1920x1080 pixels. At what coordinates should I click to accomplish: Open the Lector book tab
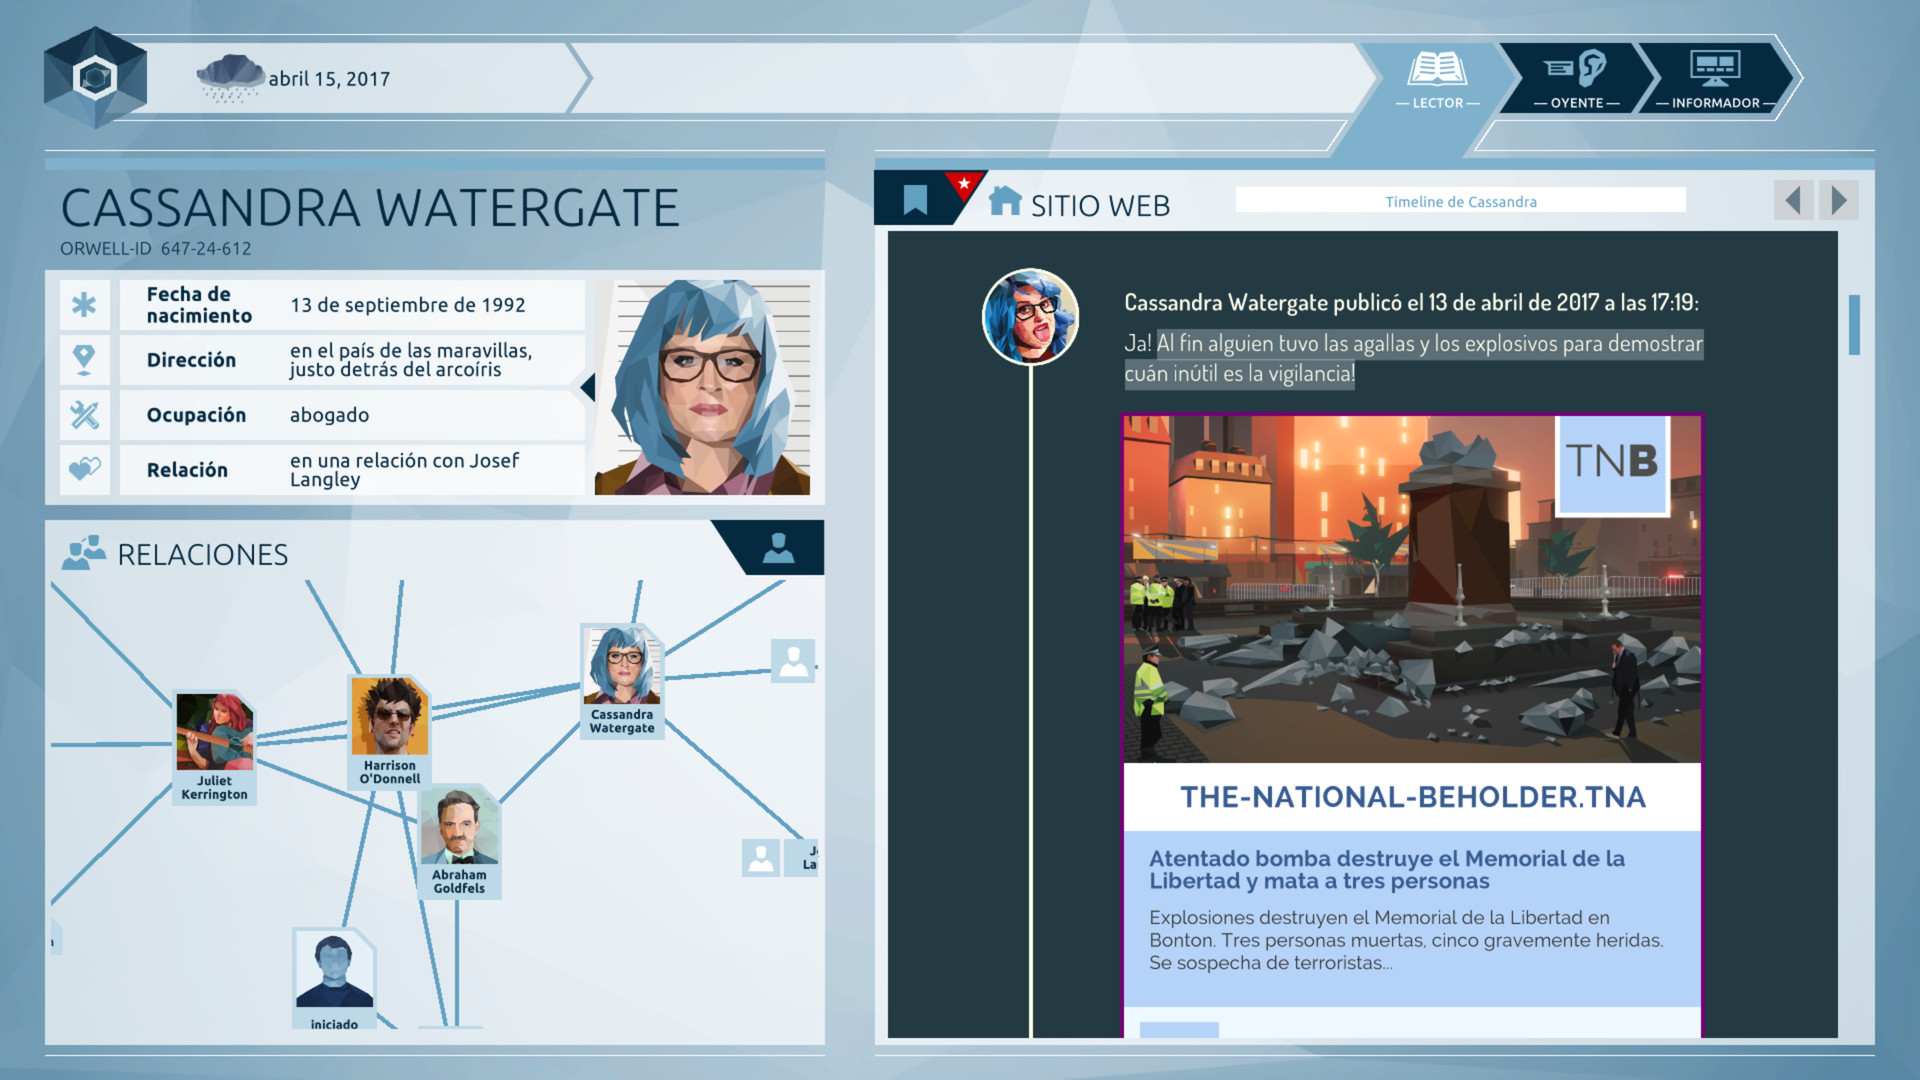[x=1437, y=78]
